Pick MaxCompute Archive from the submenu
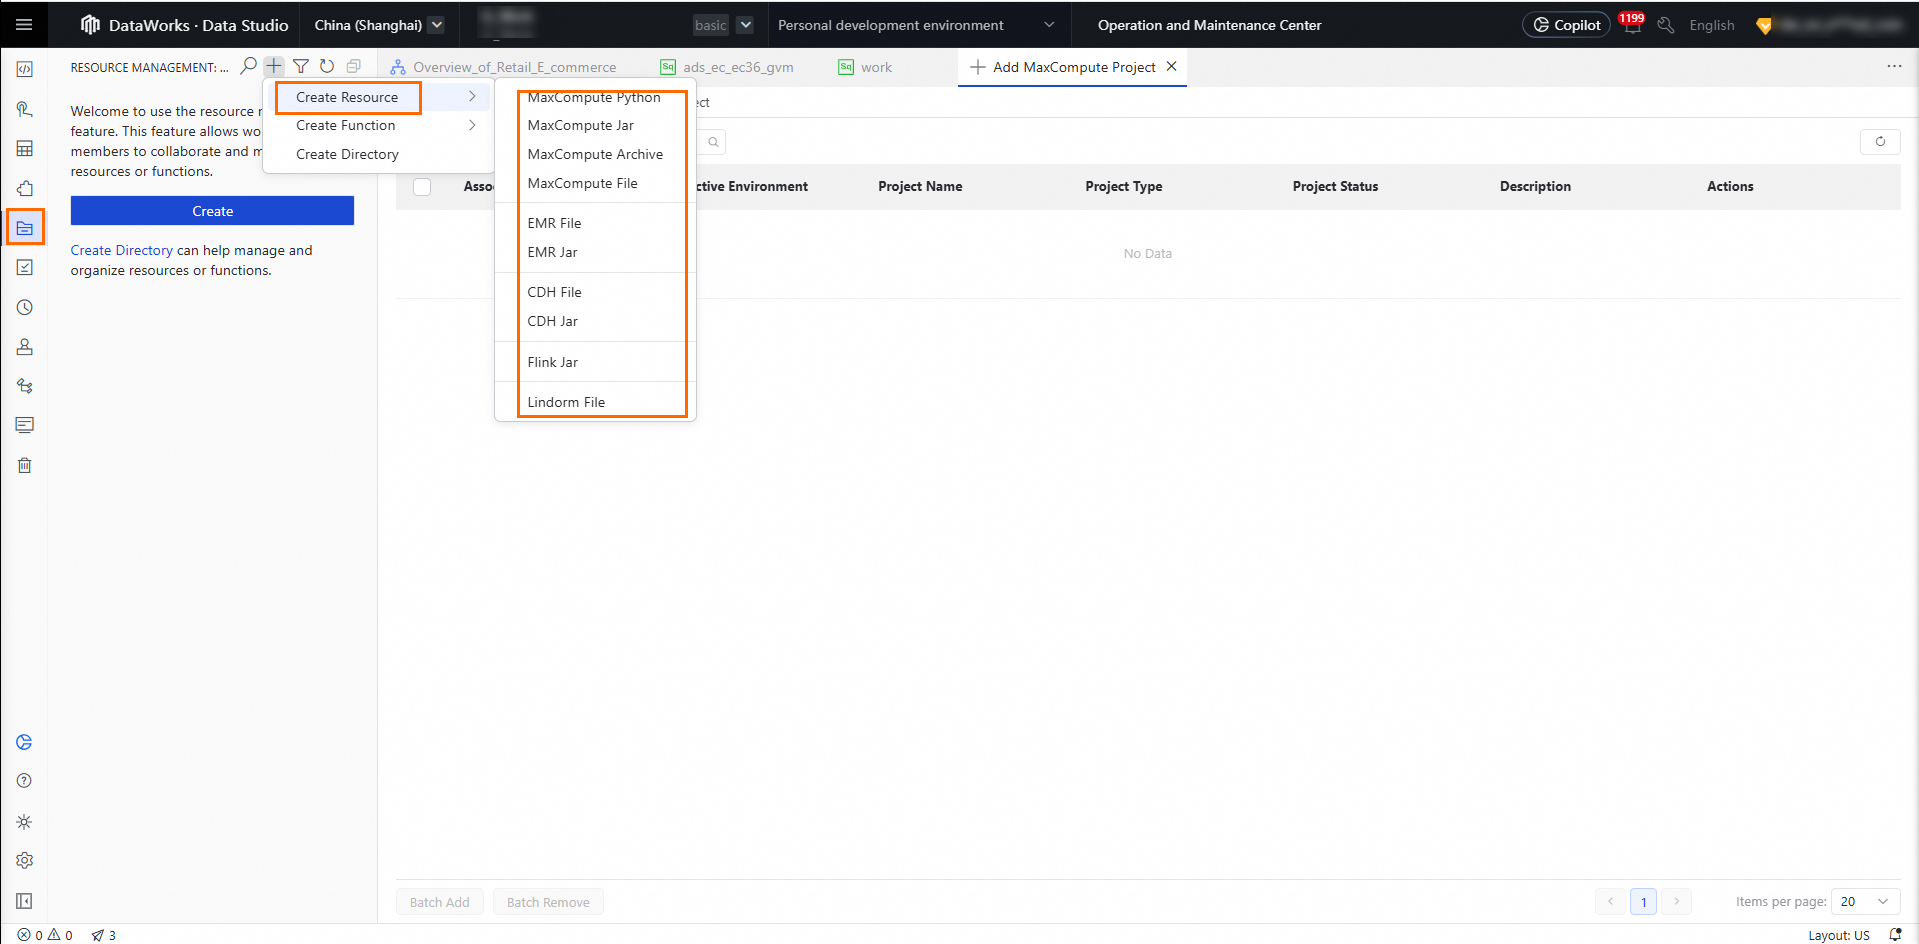 click(595, 154)
